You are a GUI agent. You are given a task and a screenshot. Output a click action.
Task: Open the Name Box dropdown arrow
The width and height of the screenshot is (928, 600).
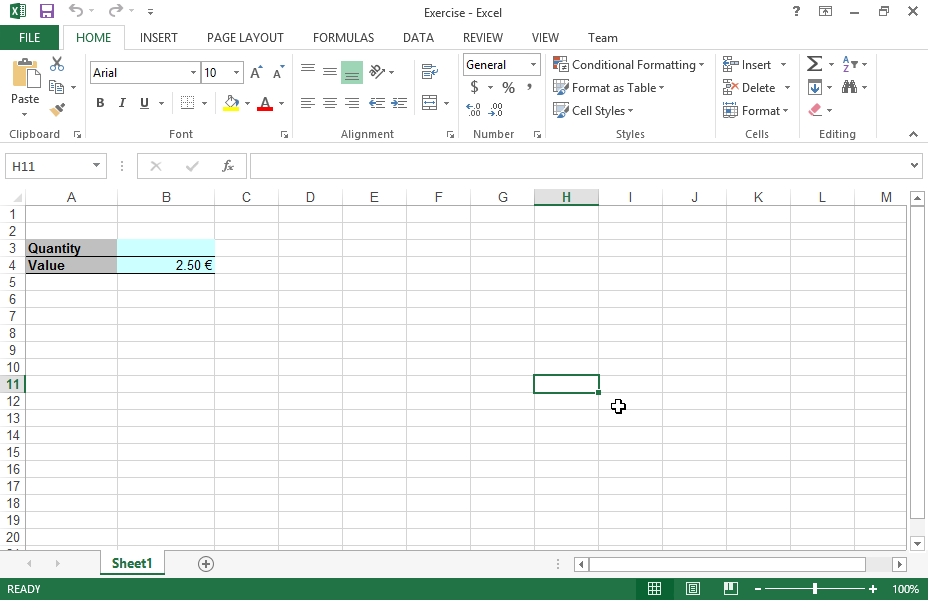tap(97, 166)
